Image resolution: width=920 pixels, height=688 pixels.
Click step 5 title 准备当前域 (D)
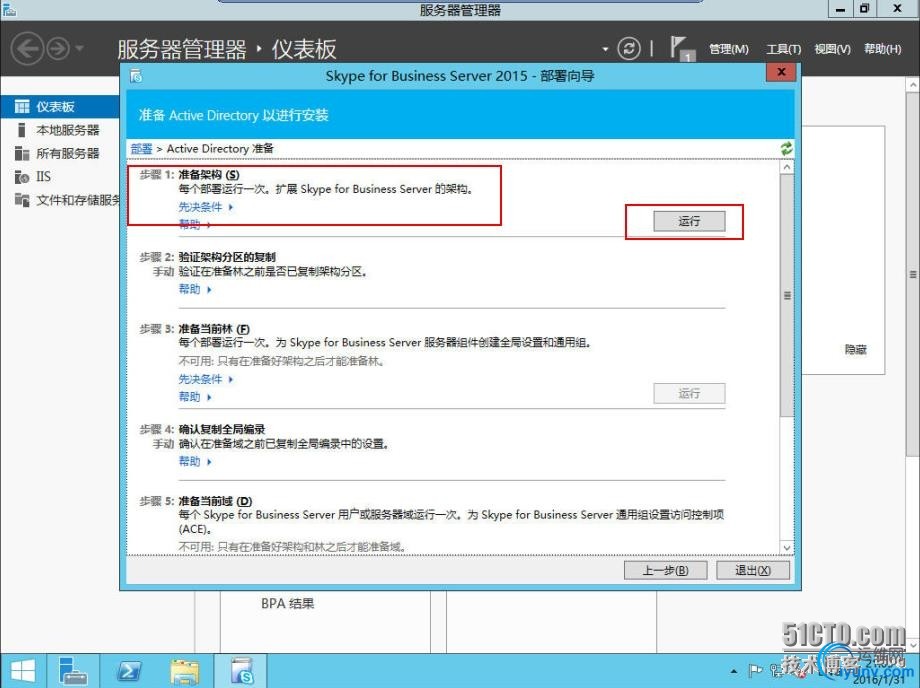[215, 501]
